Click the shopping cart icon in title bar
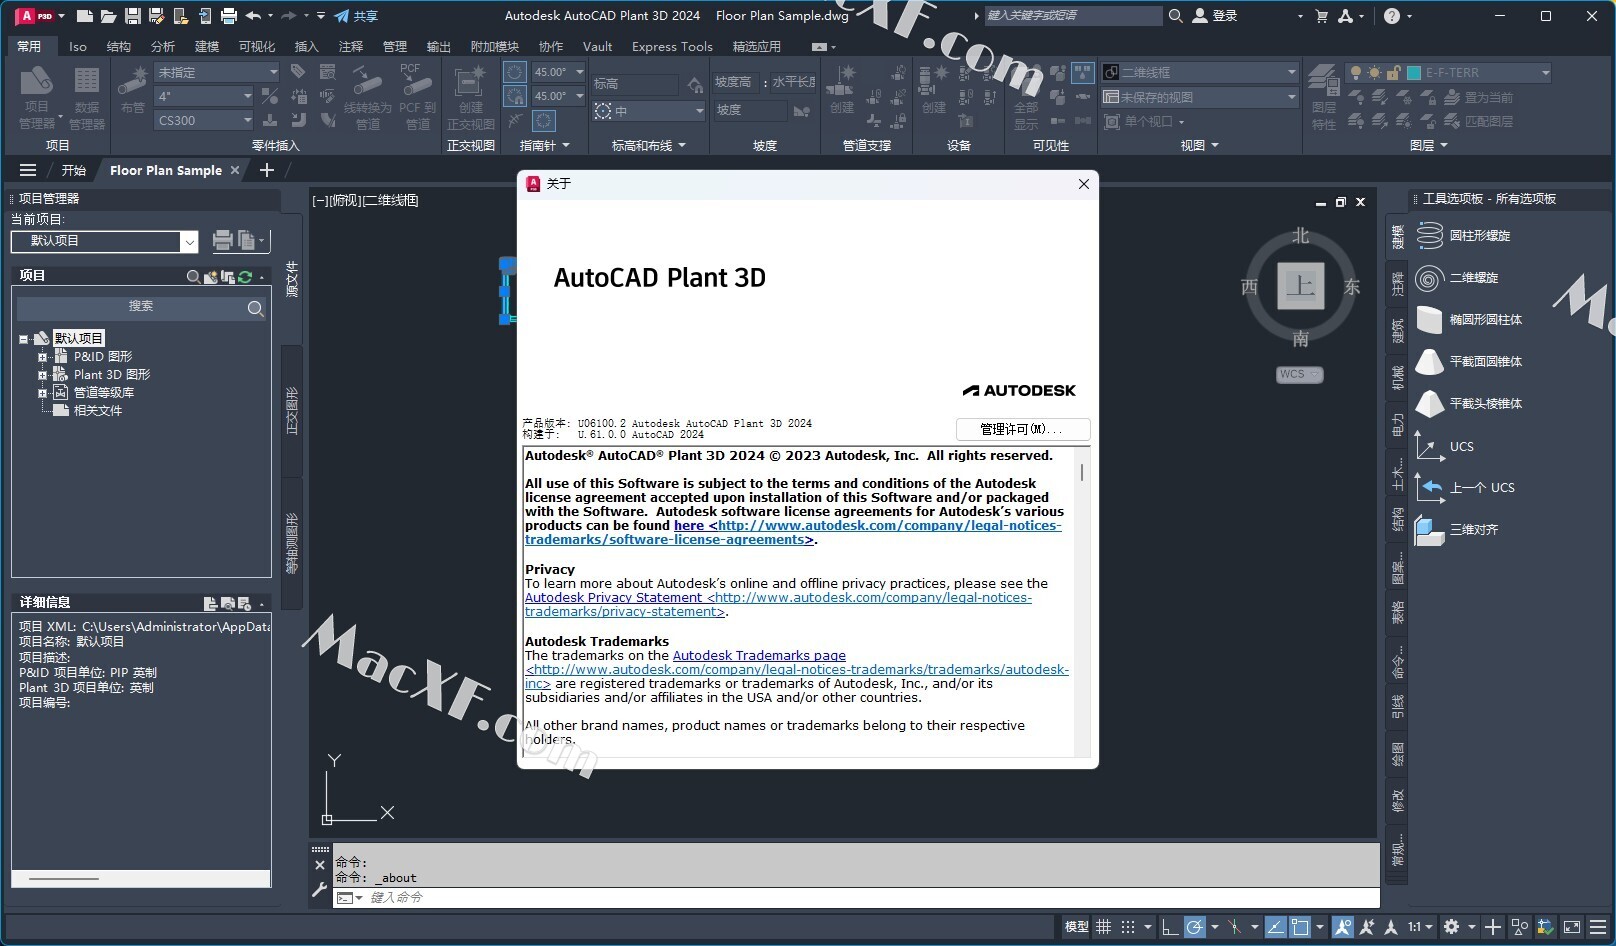This screenshot has height=946, width=1616. pyautogui.click(x=1322, y=16)
